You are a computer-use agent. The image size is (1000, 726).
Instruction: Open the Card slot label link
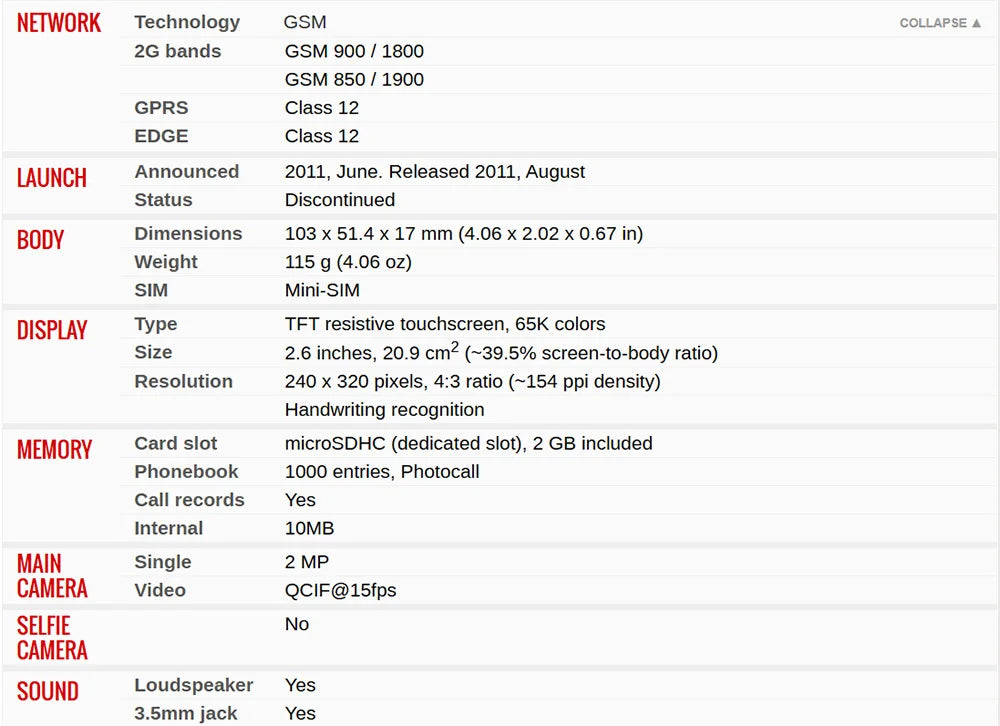point(175,443)
